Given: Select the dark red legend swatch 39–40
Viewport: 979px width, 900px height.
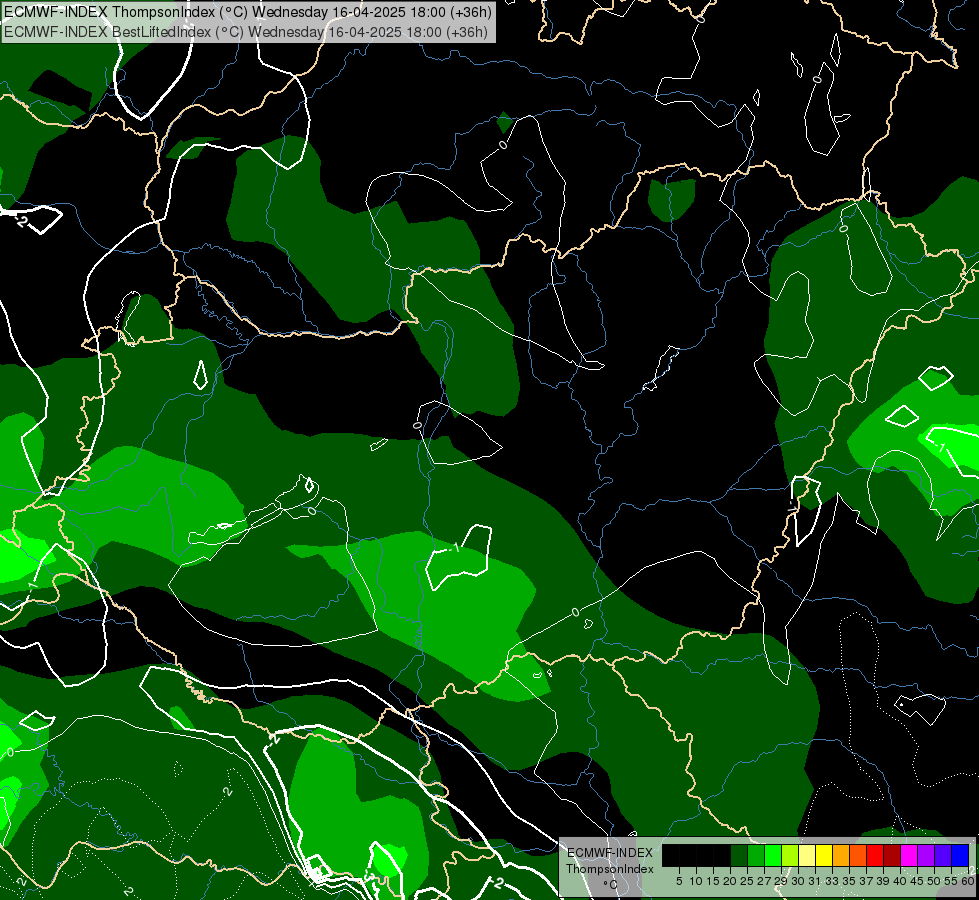Looking at the screenshot, I should coord(892,856).
